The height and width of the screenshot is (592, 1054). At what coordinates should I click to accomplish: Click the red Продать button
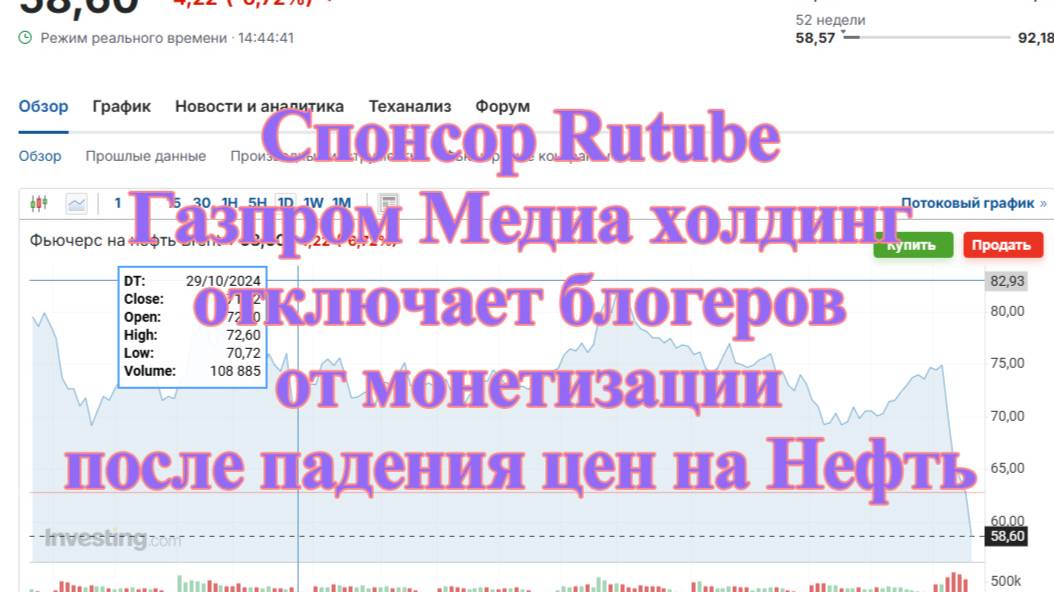[x=1003, y=245]
